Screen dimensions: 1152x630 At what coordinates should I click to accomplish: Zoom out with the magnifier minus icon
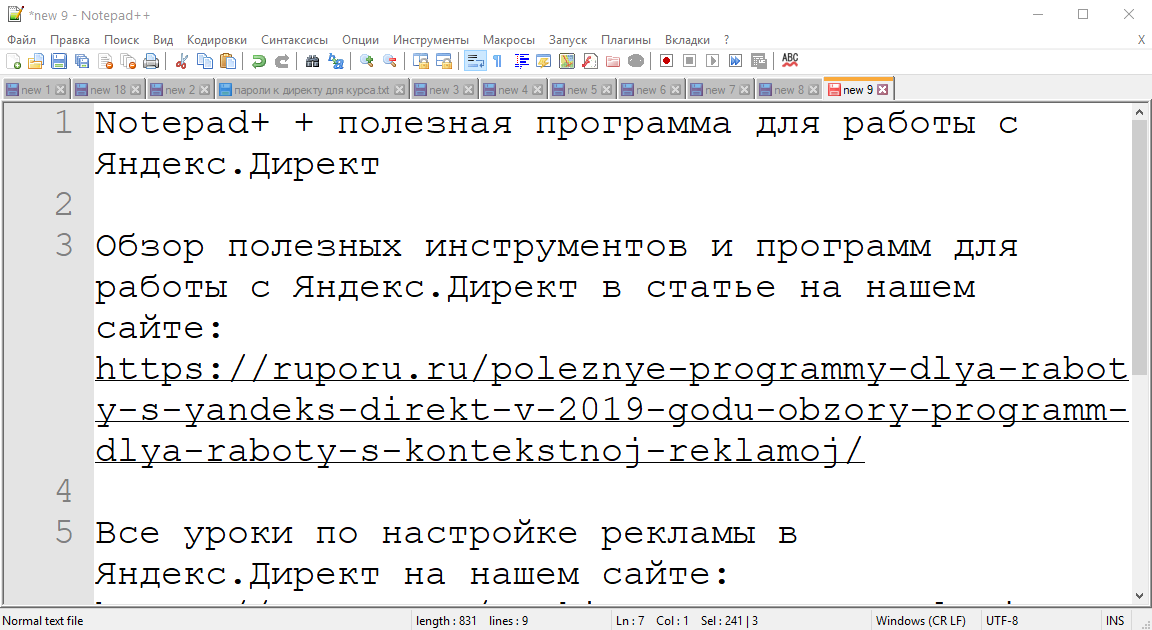pyautogui.click(x=389, y=61)
